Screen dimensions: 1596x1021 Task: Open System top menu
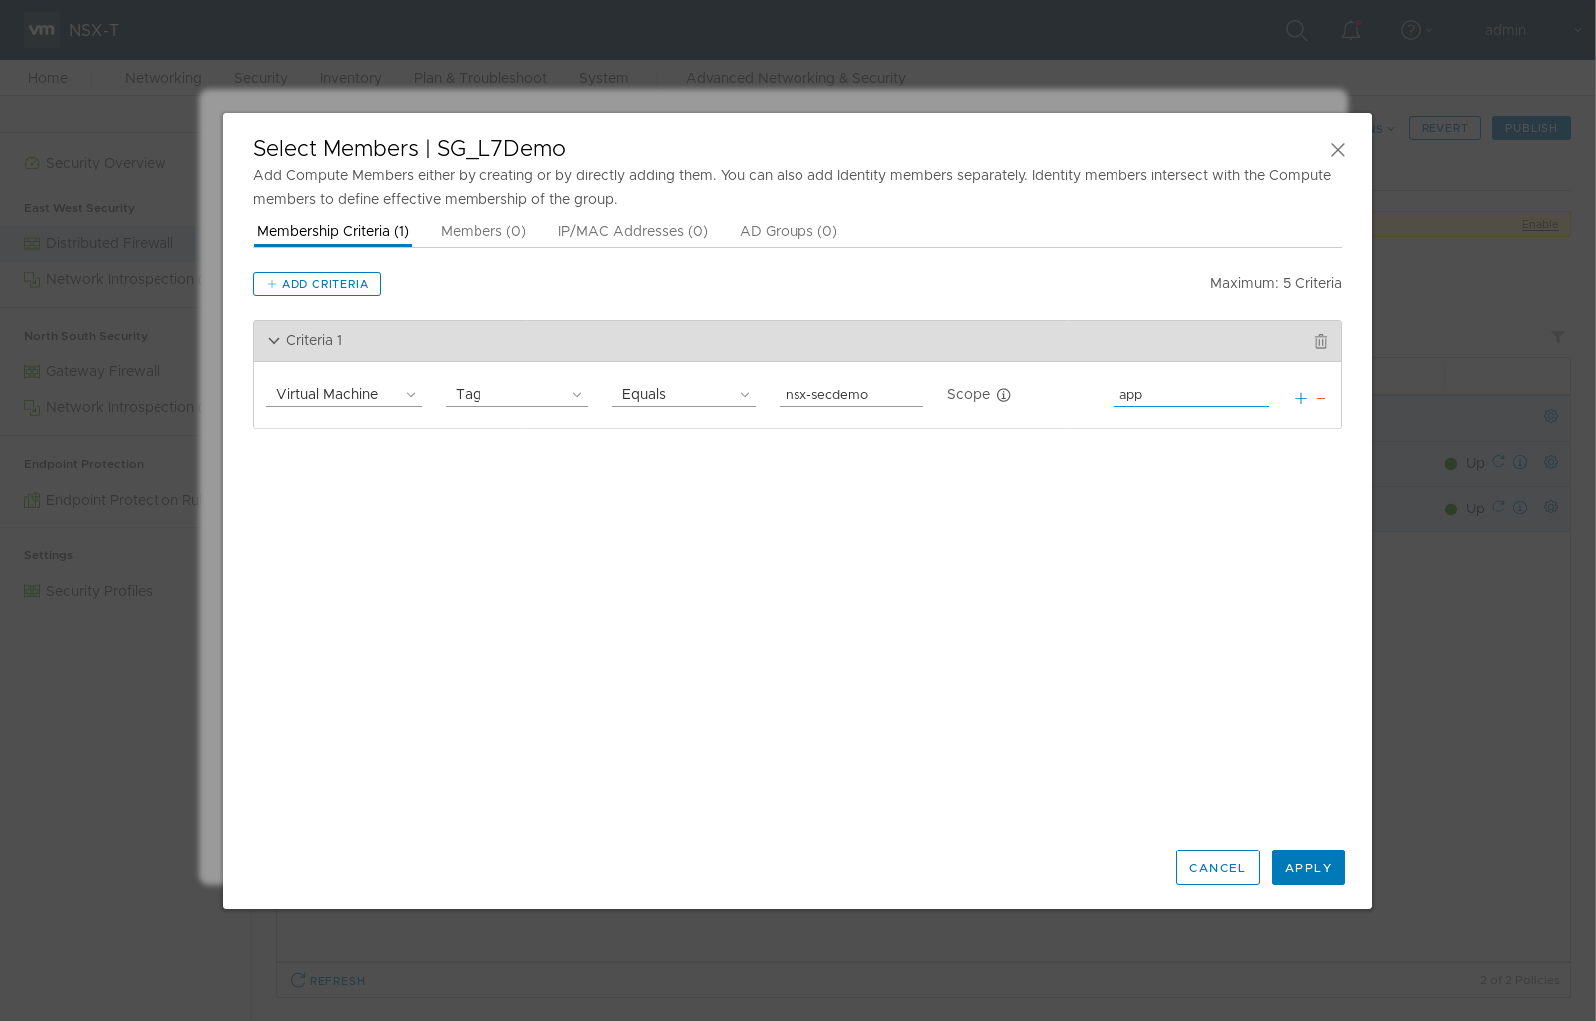604,78
